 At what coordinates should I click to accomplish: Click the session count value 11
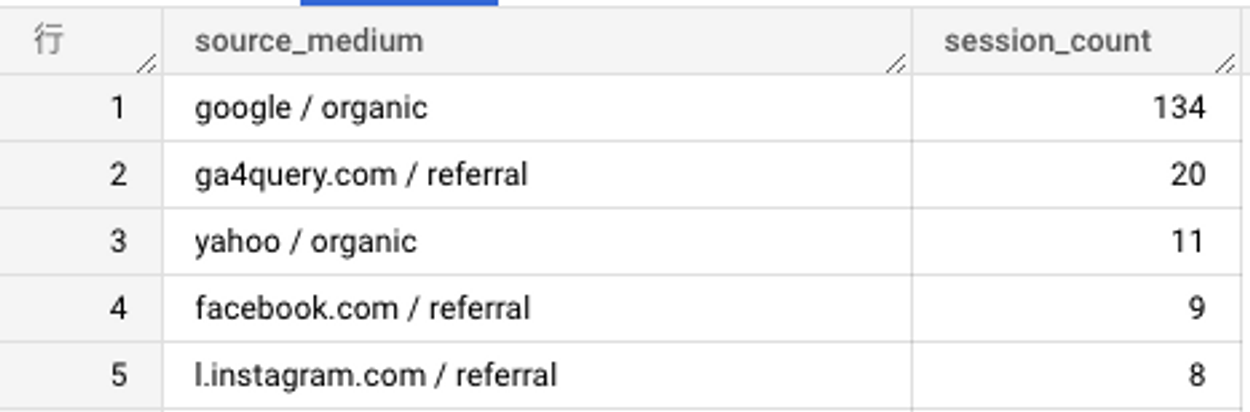[x=1188, y=241]
